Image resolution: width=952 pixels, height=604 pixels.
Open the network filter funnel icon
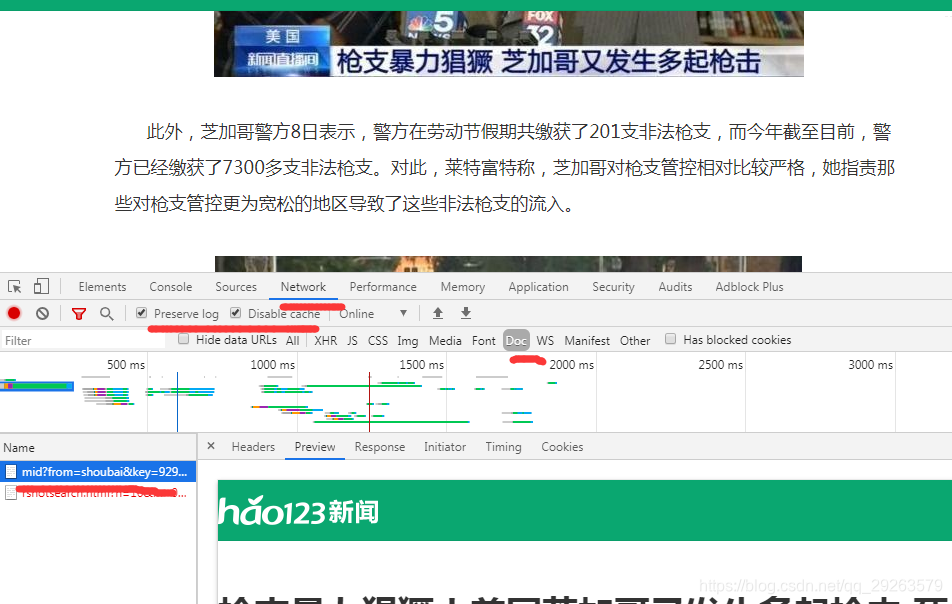coord(79,313)
